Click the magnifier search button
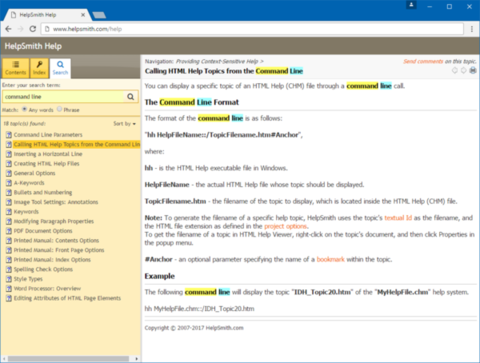Screen dimensions: 480x363 [130, 97]
